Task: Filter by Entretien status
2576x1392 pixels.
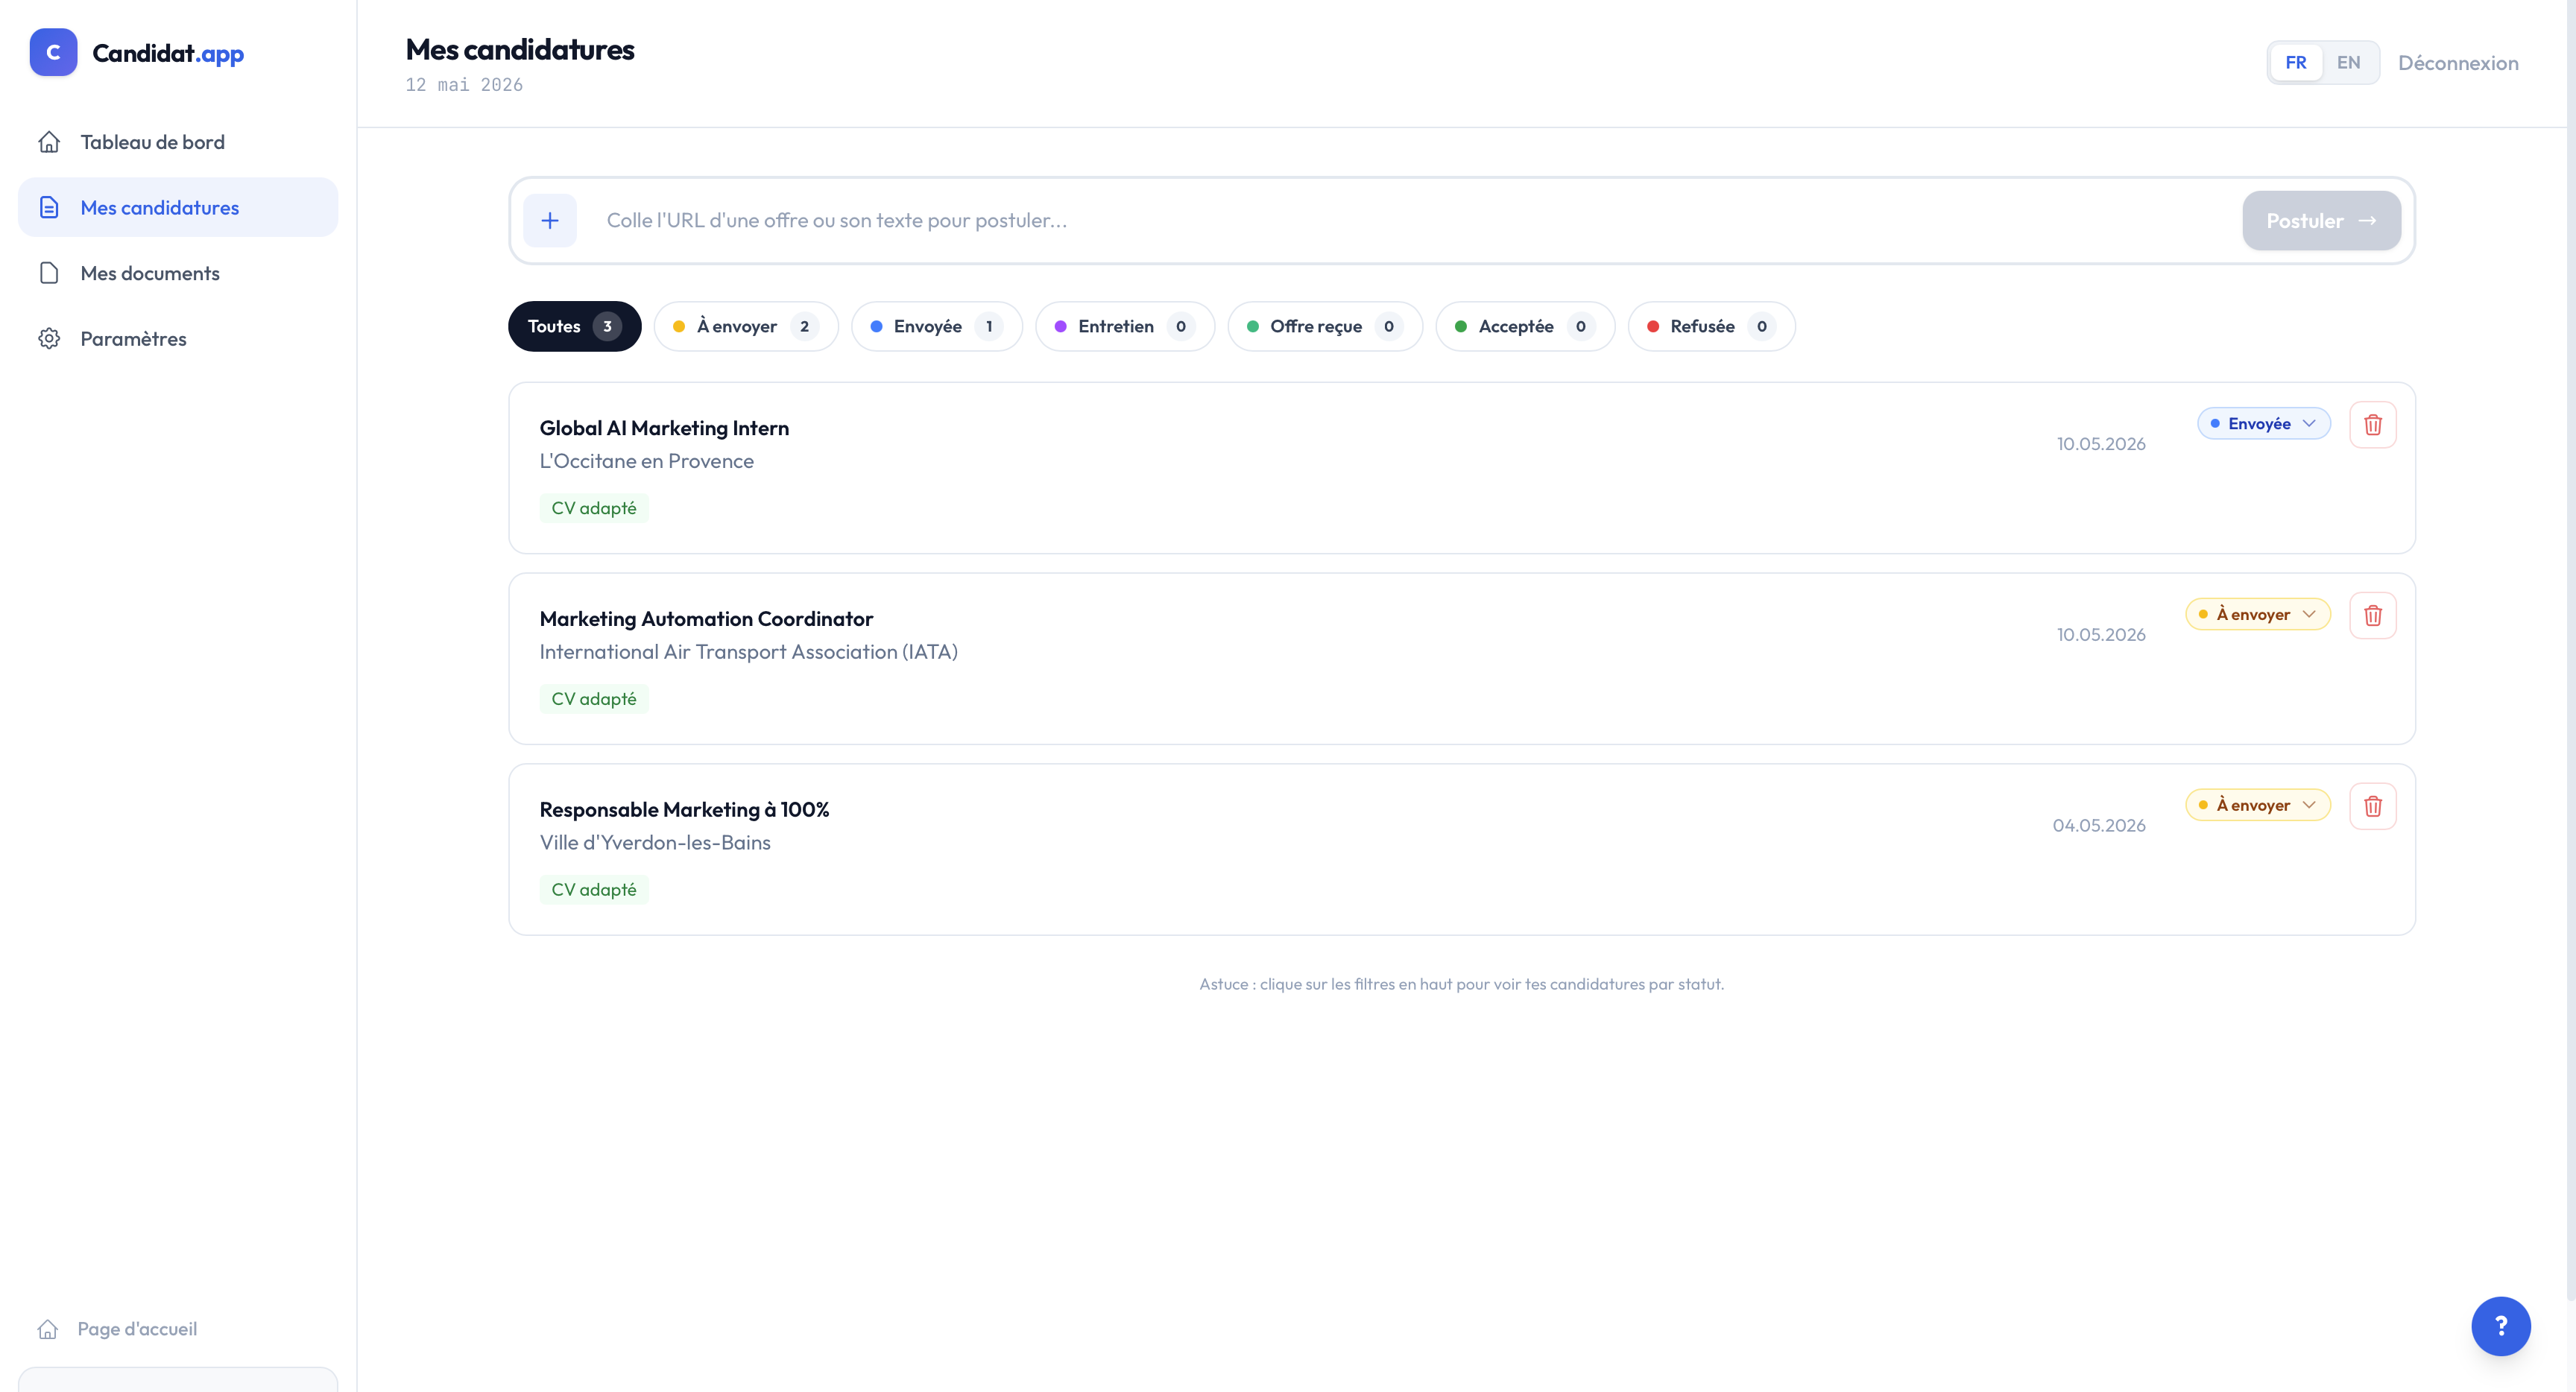Action: (1125, 326)
